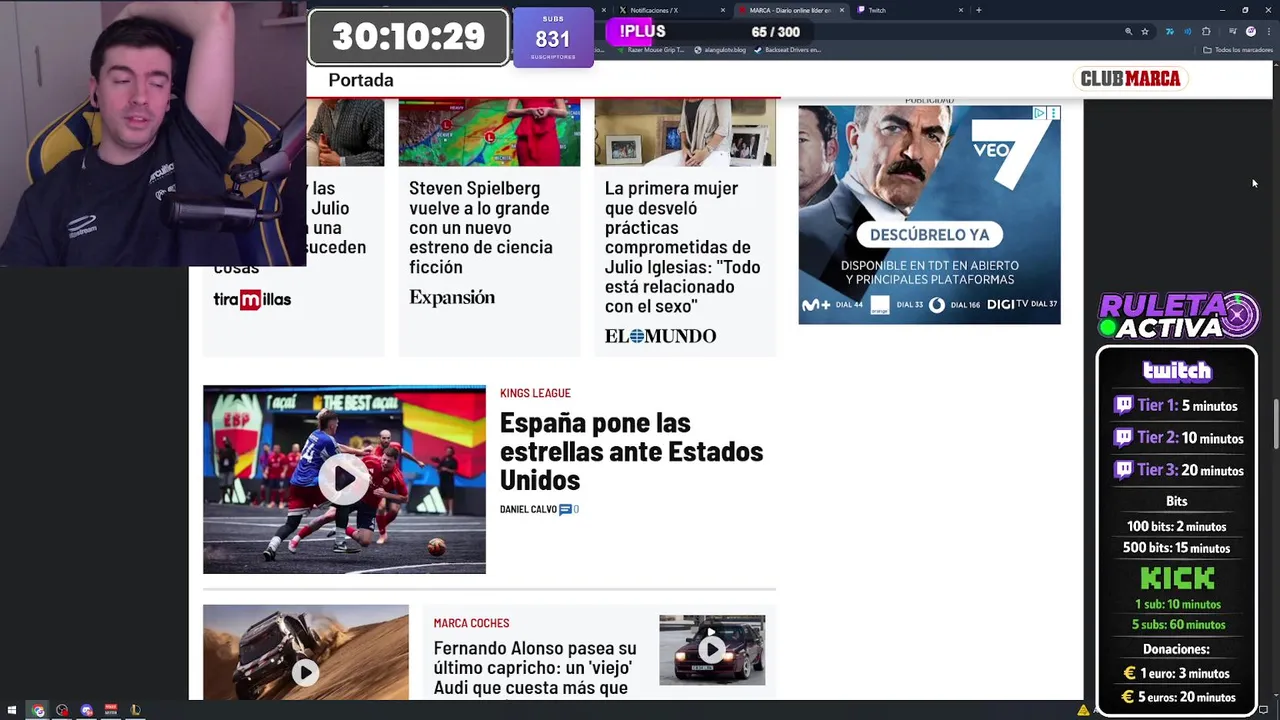The height and width of the screenshot is (720, 1280).
Task: Open Chrome from the taskbar
Action: [x=38, y=710]
